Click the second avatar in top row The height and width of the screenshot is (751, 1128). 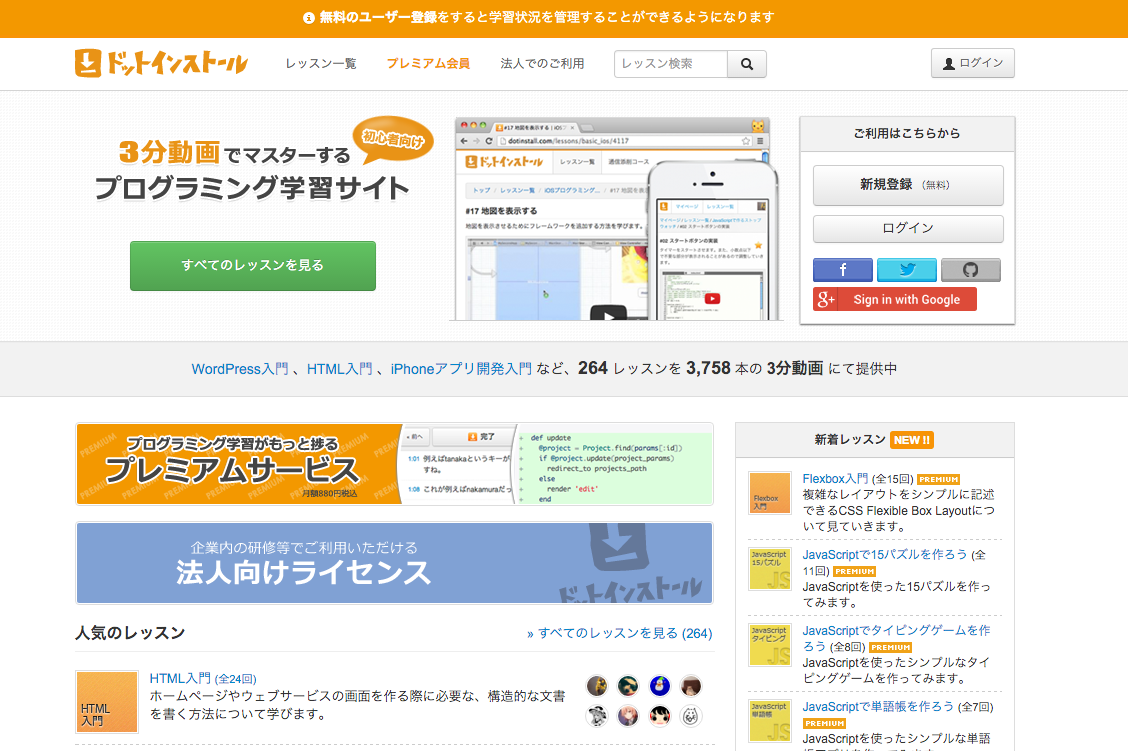coord(628,686)
